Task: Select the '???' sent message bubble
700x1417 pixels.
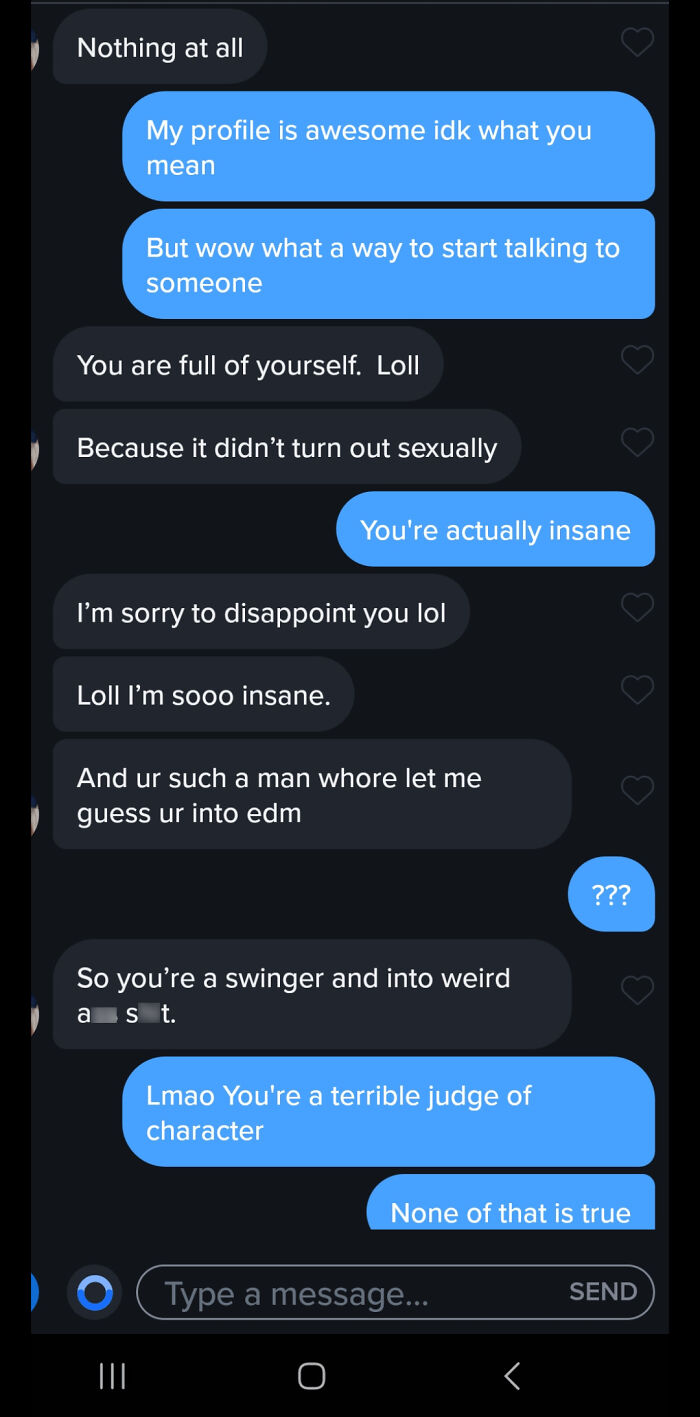Action: tap(611, 894)
